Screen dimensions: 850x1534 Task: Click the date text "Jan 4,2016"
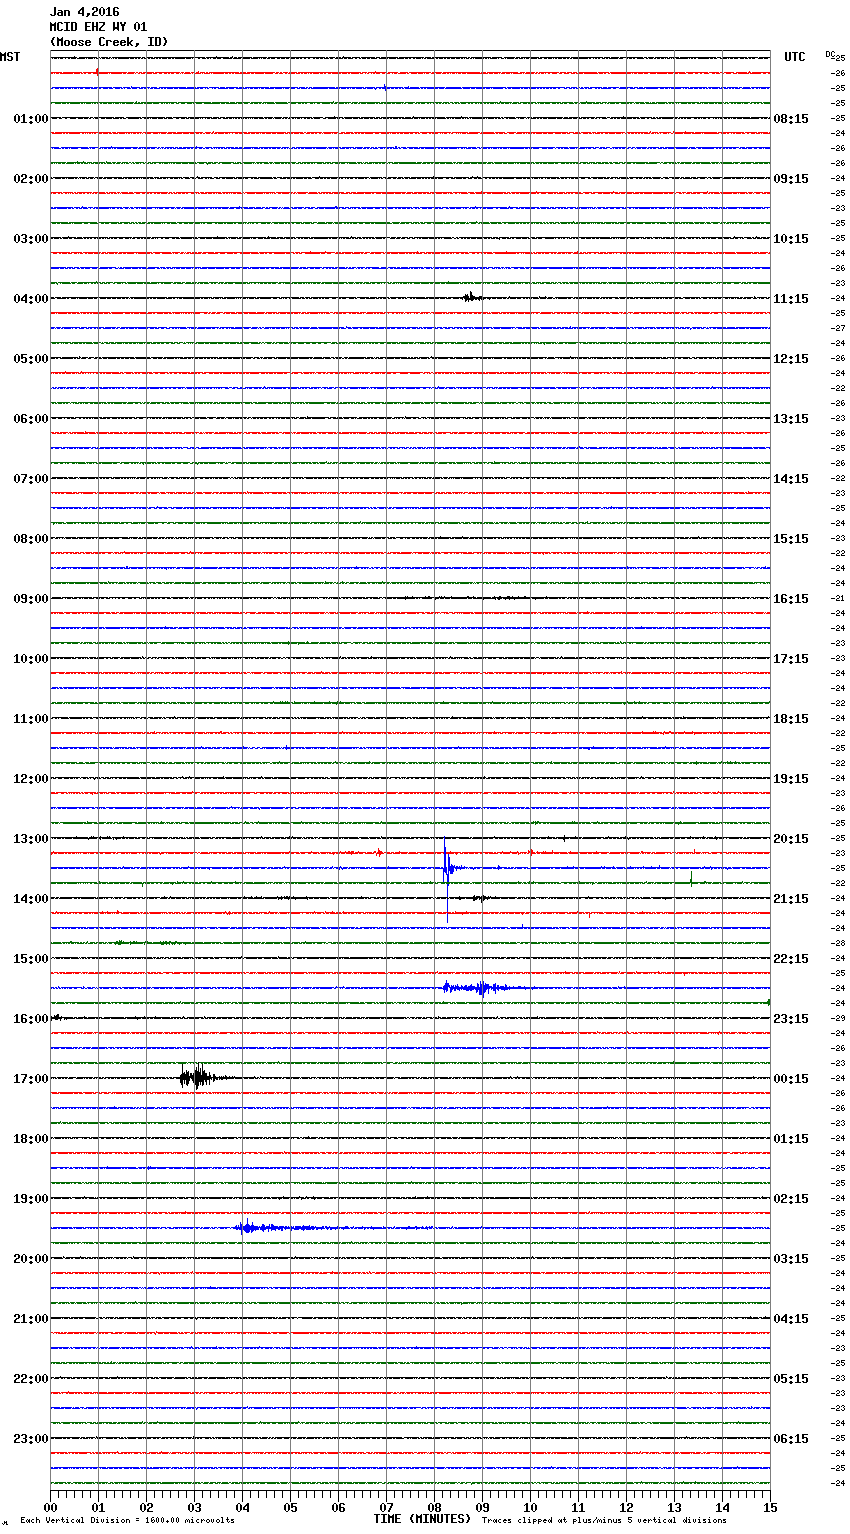[84, 12]
